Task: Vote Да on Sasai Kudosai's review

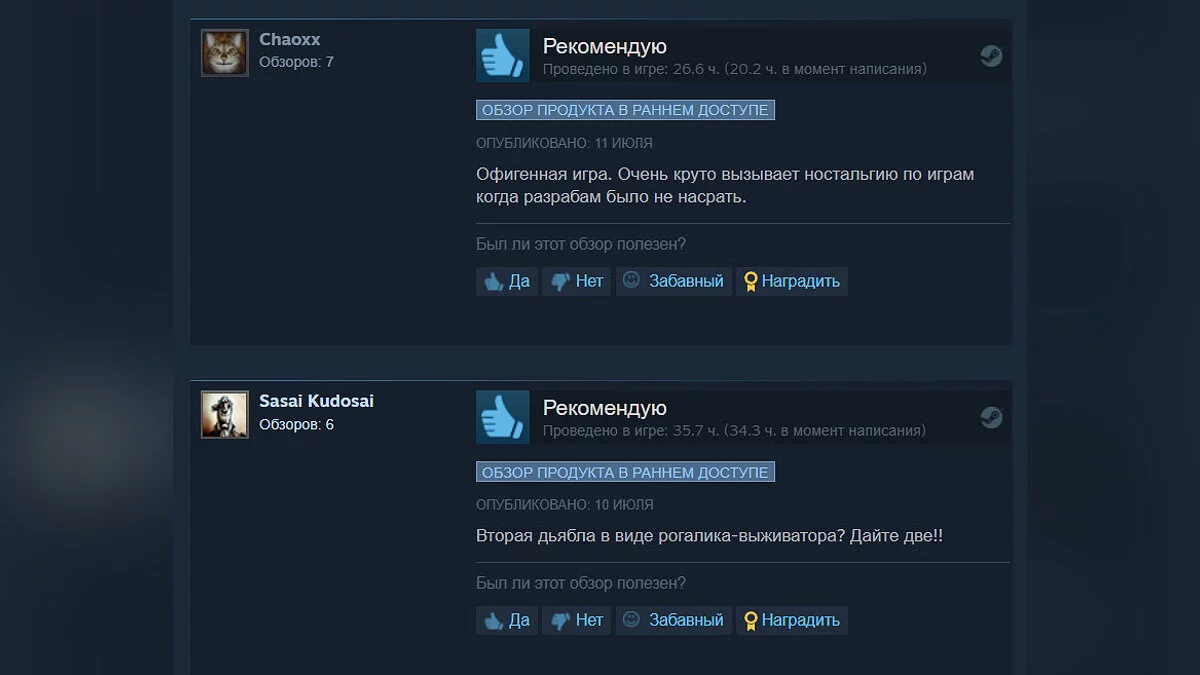Action: (507, 620)
